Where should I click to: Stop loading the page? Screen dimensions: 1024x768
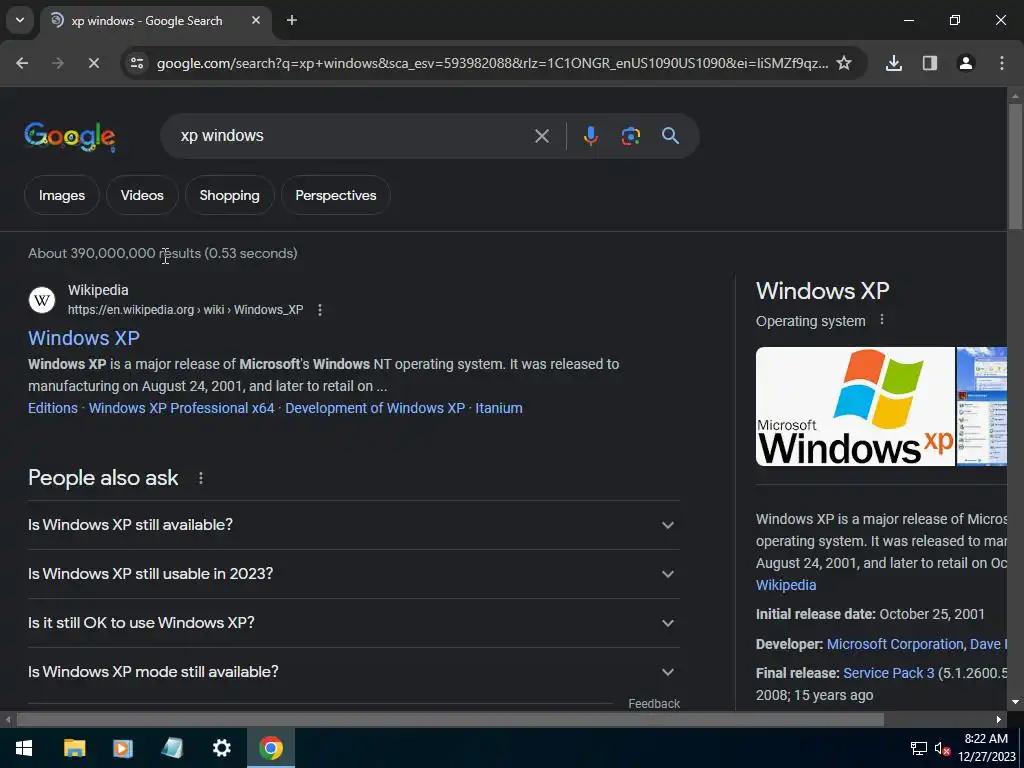93,63
